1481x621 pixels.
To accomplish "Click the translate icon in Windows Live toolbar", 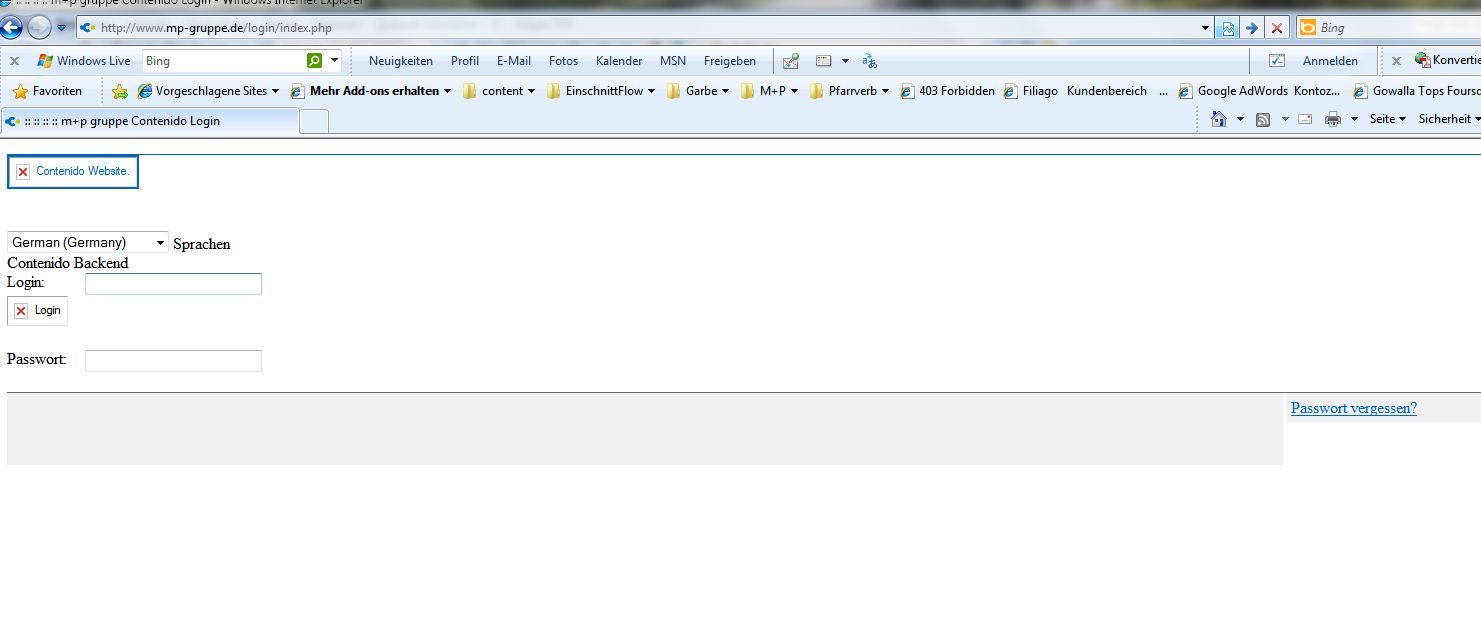I will tap(869, 61).
